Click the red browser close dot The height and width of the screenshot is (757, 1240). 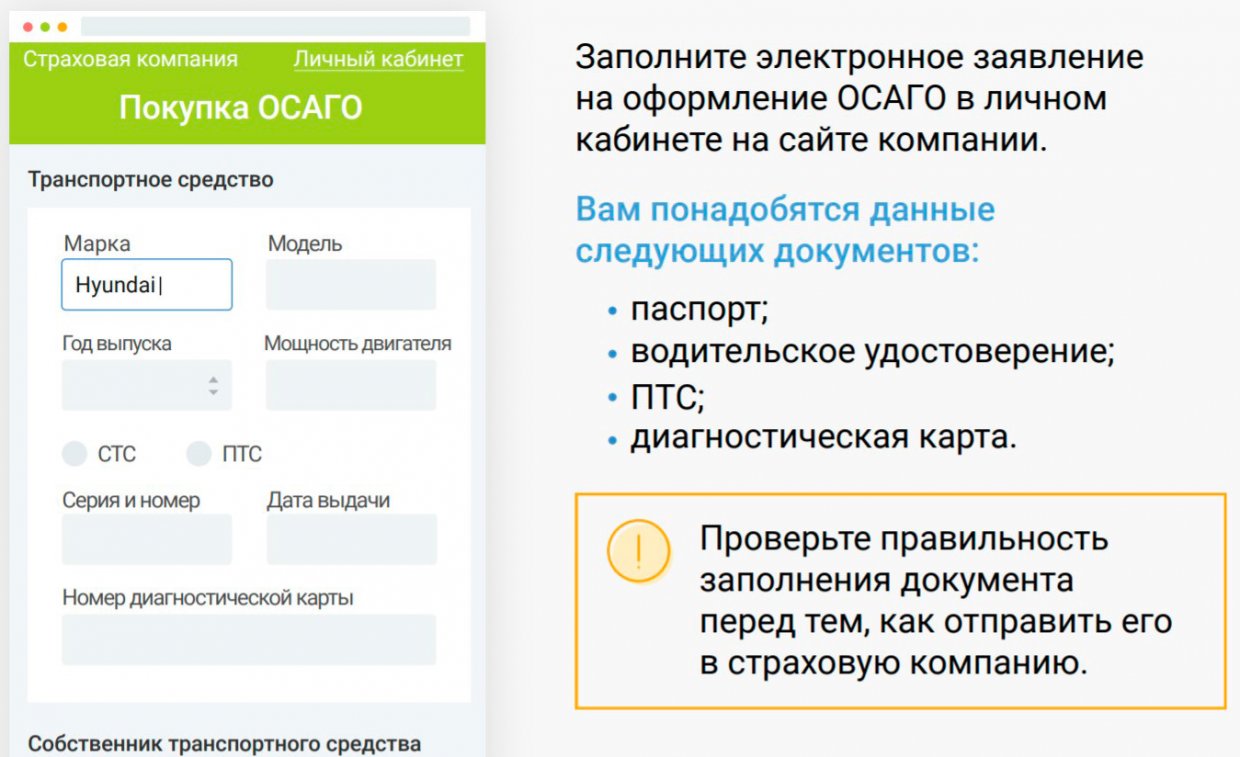[28, 27]
